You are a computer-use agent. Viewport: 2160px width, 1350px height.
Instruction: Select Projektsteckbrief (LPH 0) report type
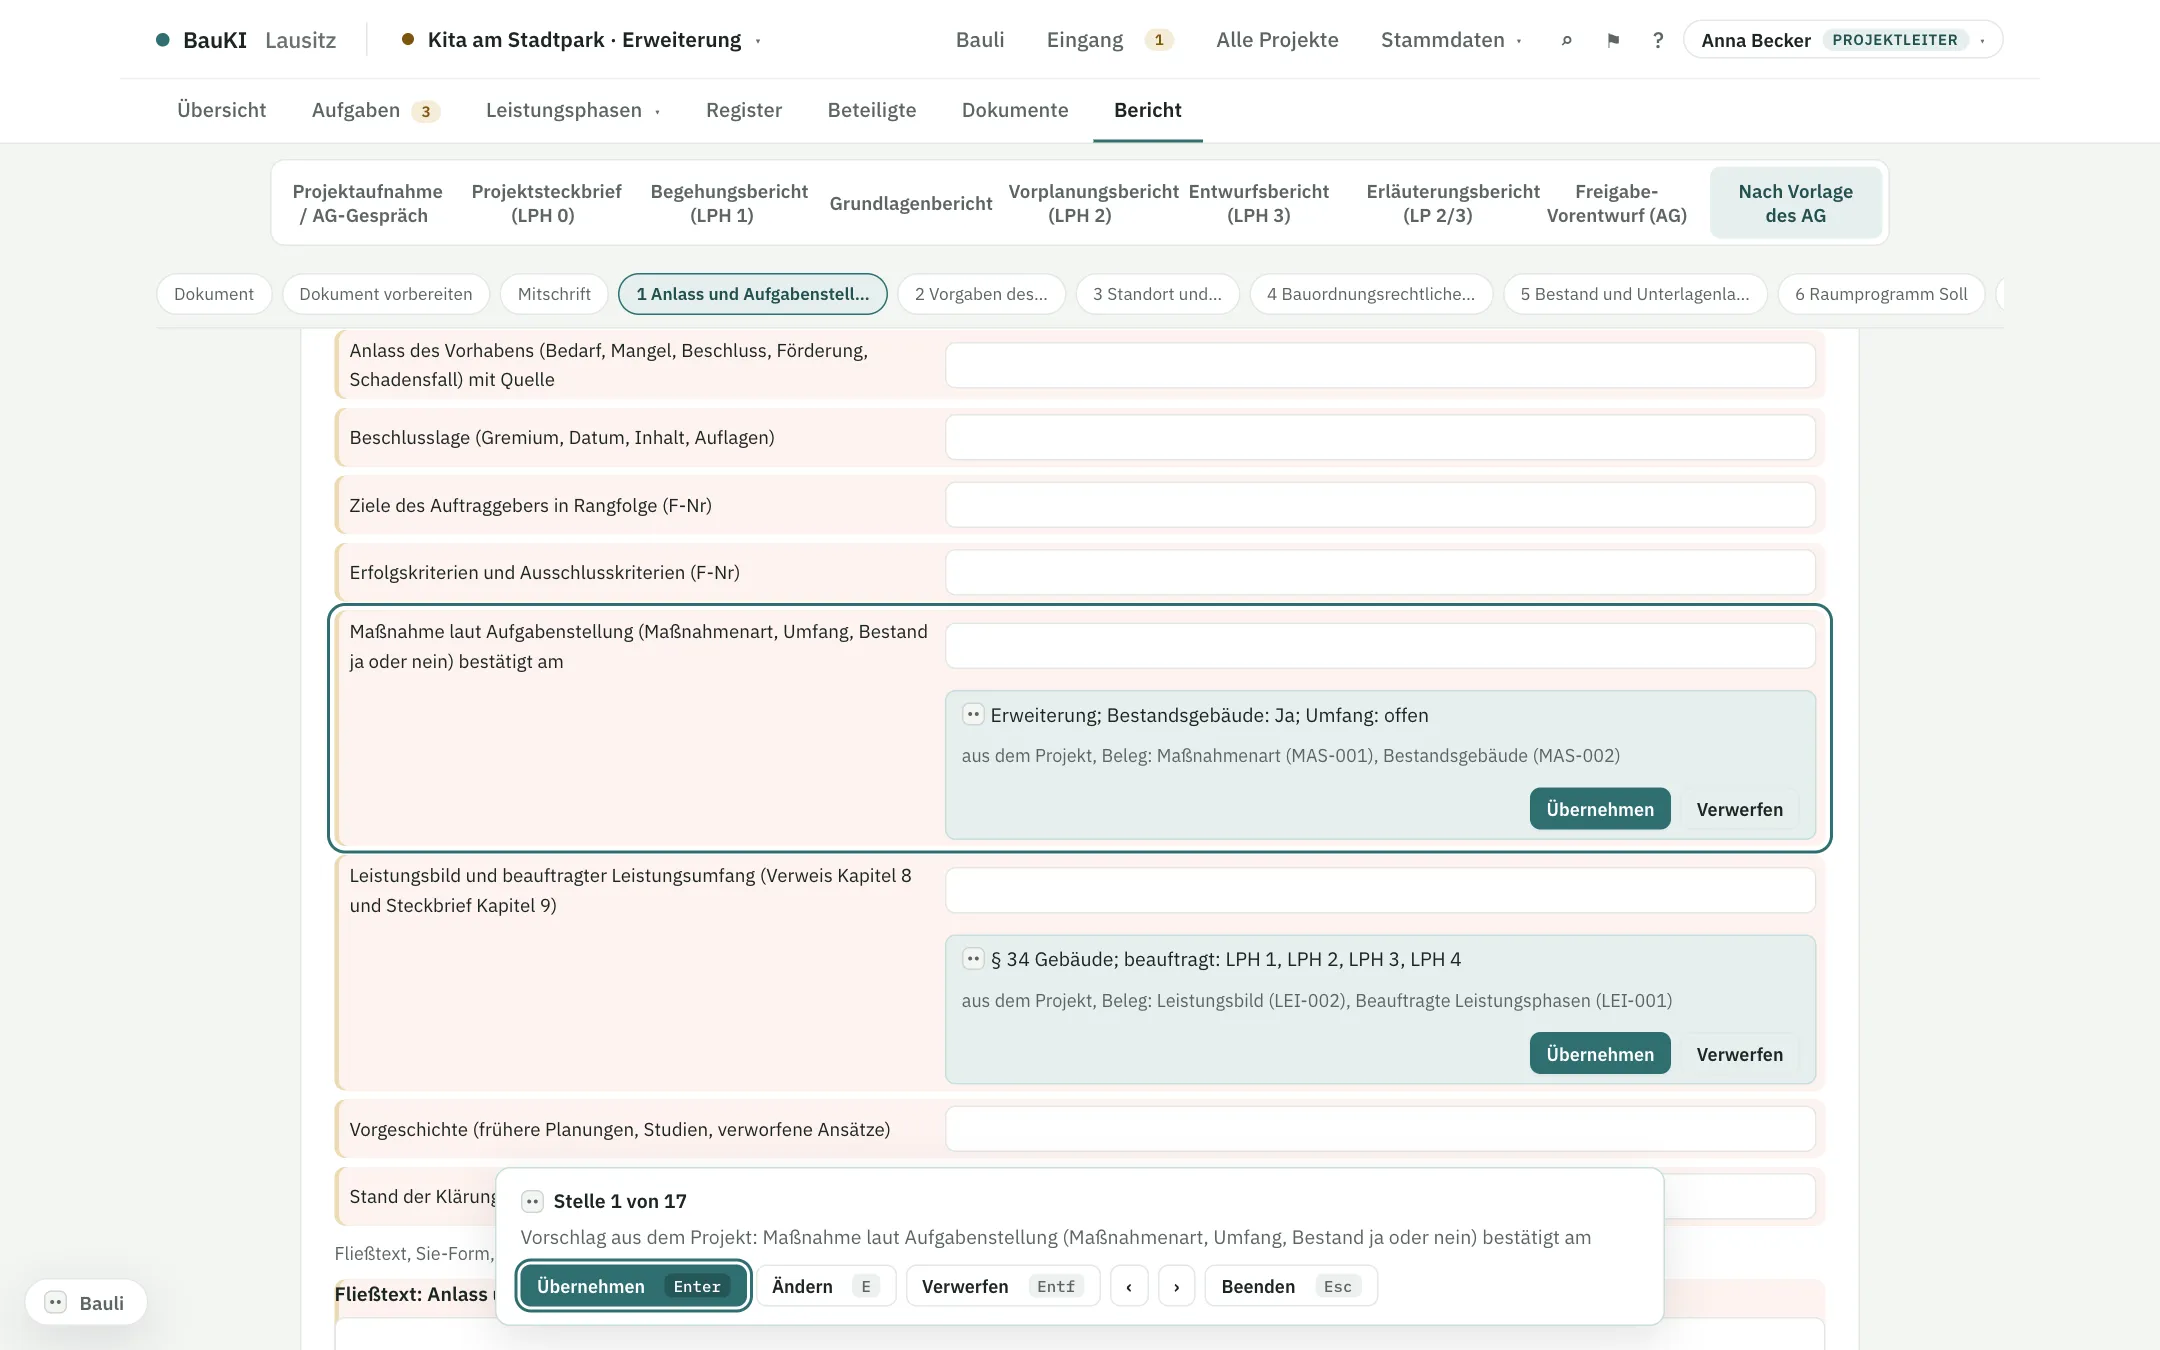[546, 203]
